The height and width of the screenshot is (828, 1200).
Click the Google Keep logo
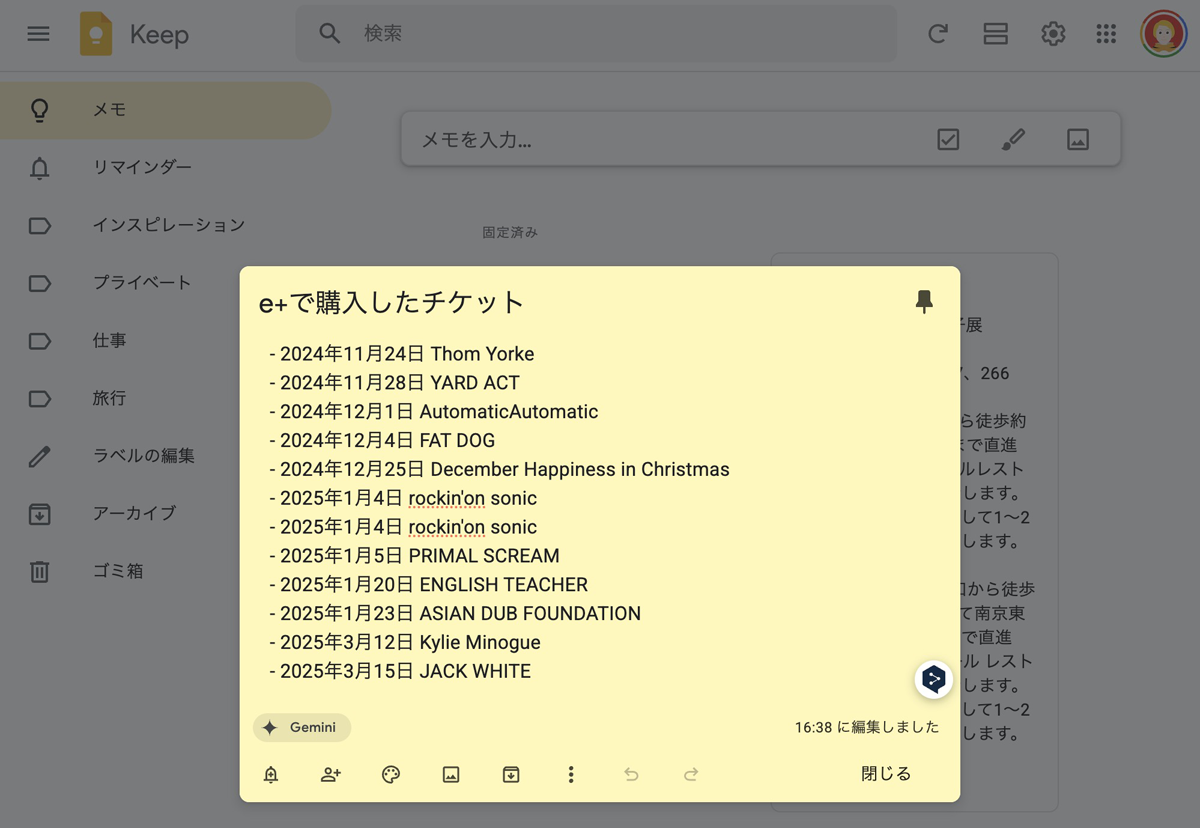tap(96, 34)
